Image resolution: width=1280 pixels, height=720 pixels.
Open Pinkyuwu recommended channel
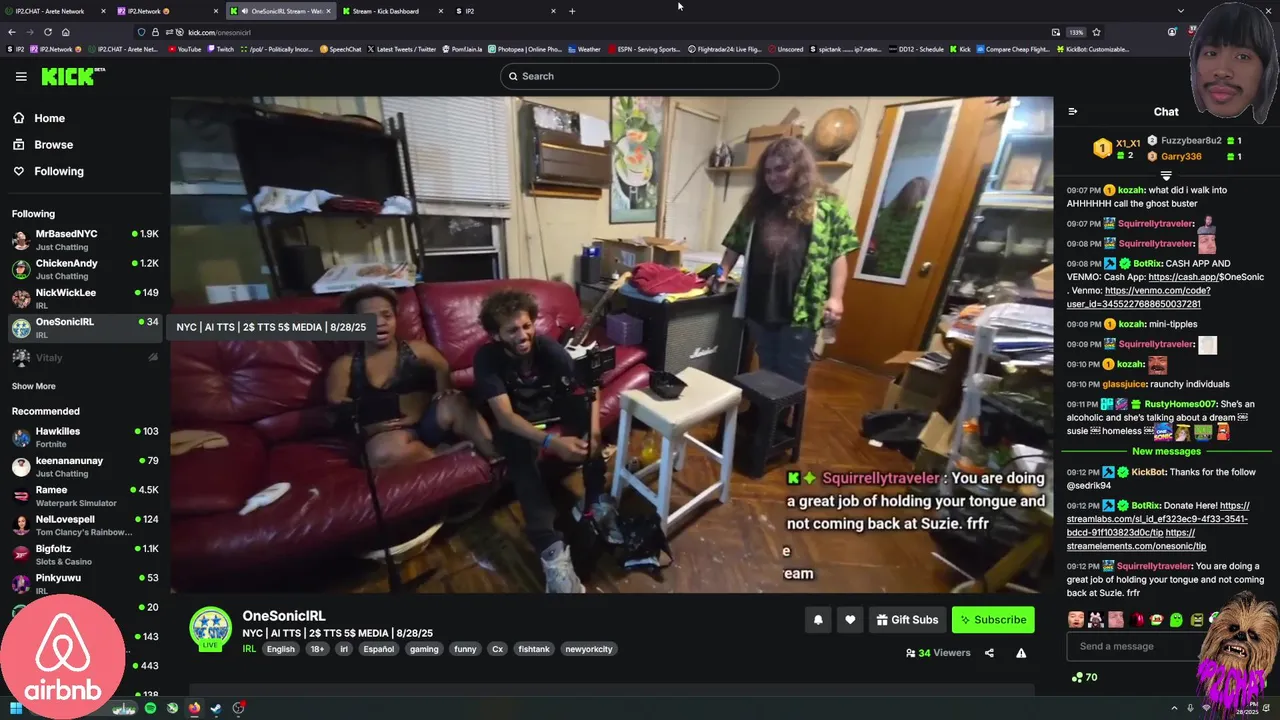click(85, 584)
